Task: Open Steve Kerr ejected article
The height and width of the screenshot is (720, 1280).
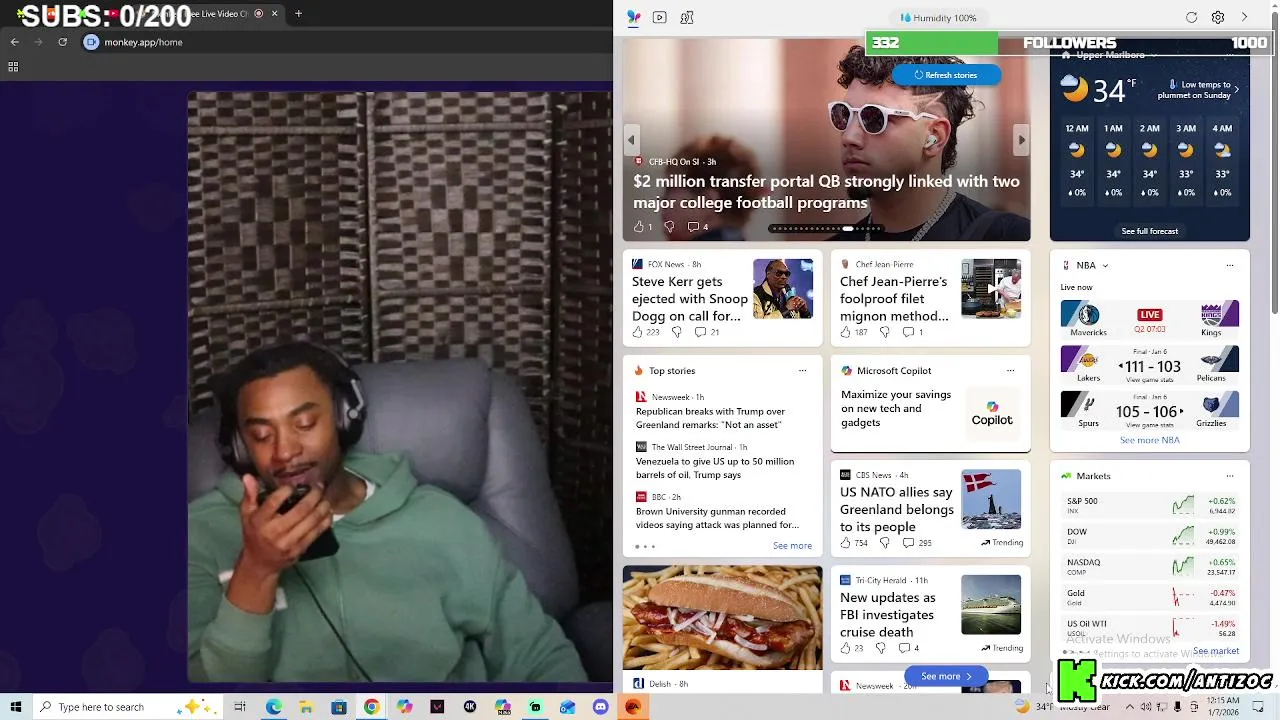Action: pyautogui.click(x=689, y=298)
